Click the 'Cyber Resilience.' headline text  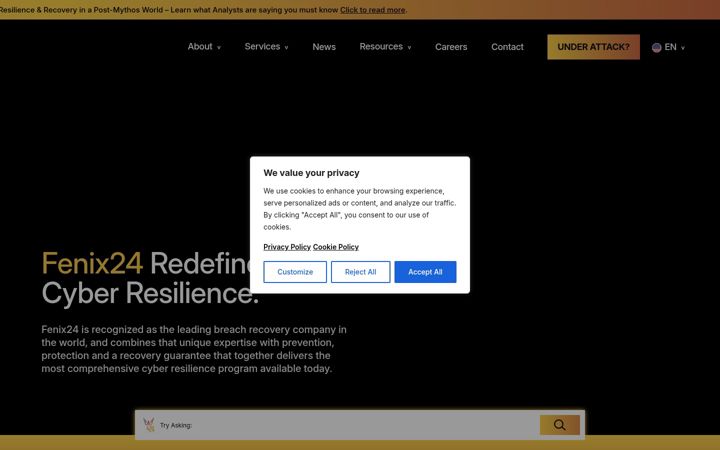tap(151, 293)
